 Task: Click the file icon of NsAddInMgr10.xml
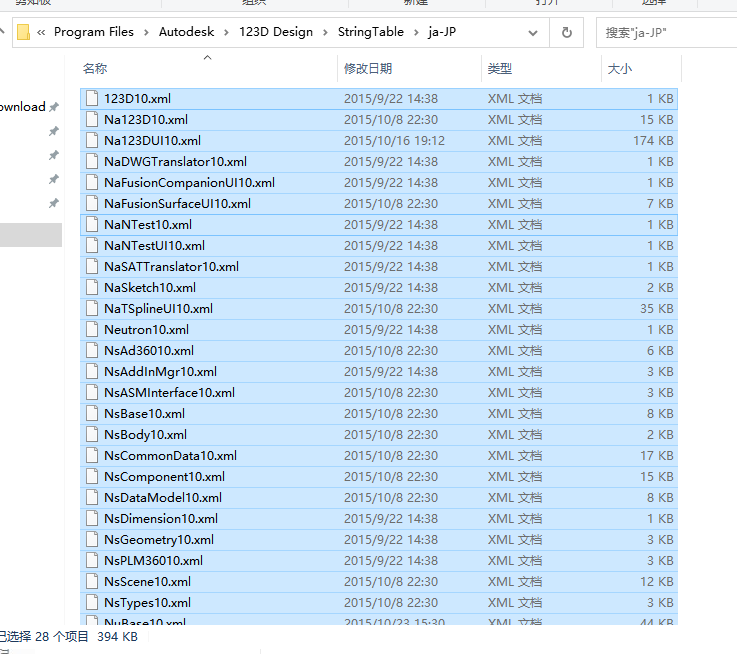click(x=92, y=371)
